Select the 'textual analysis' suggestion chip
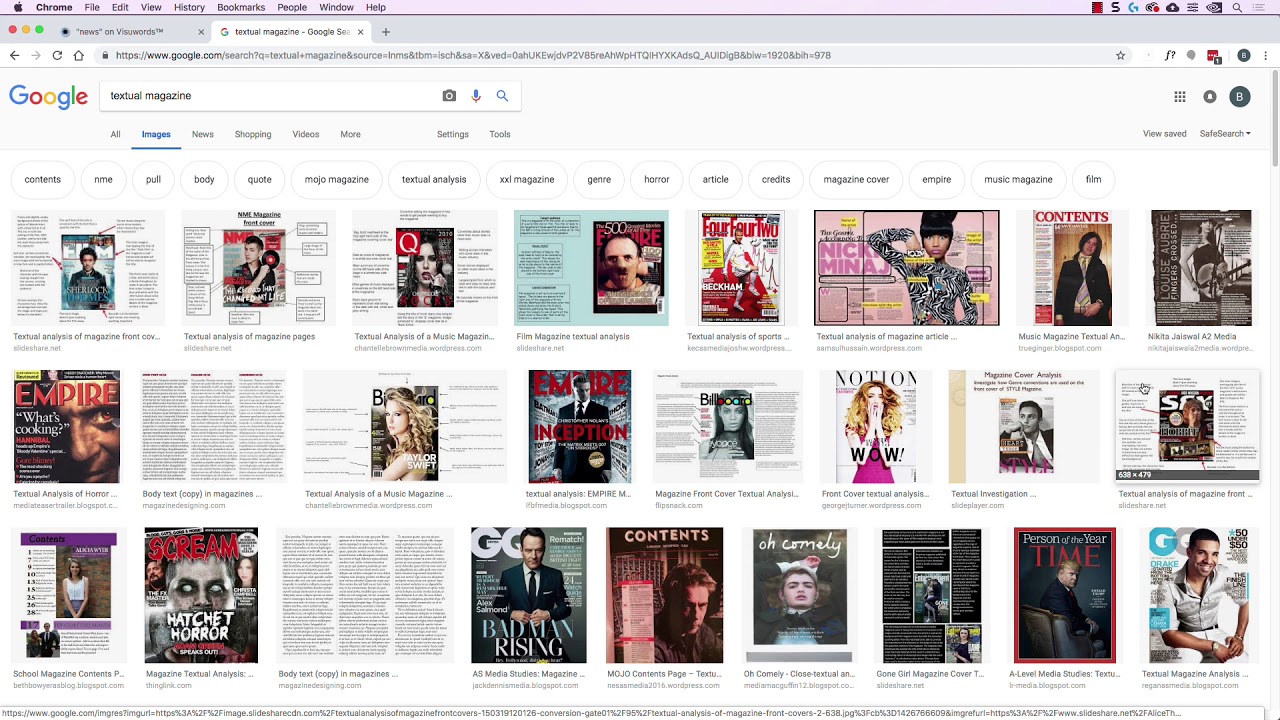This screenshot has width=1280, height=720. (434, 180)
